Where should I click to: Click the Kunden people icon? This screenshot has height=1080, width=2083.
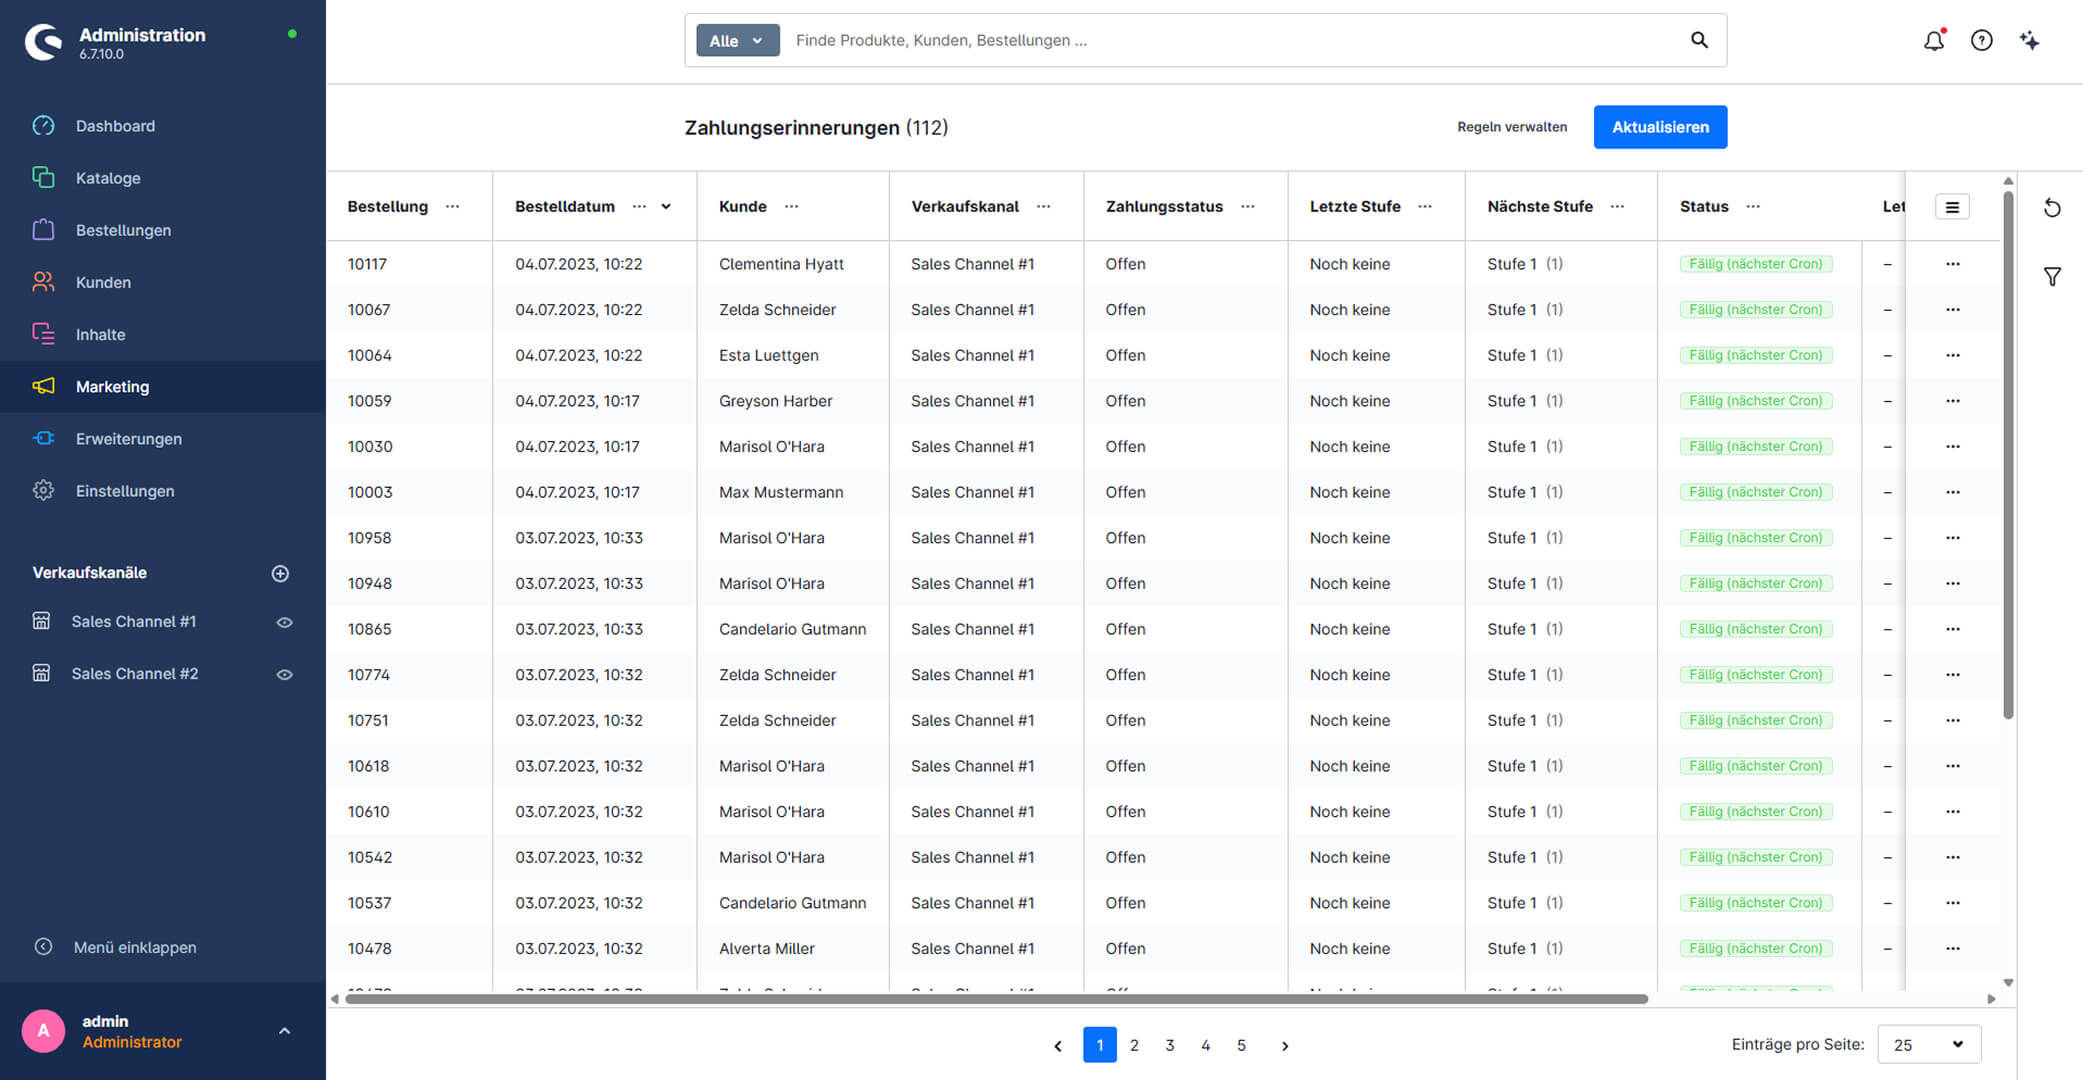43,282
